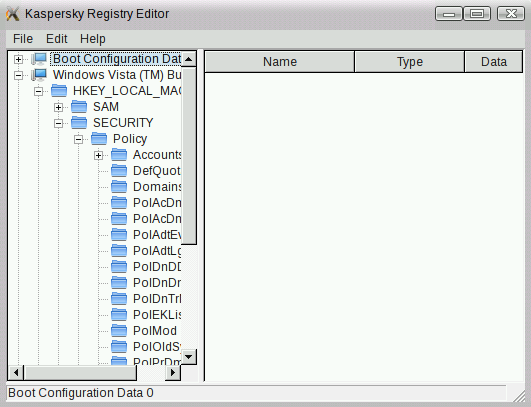Select the Domains key label
Image resolution: width=531 pixels, height=407 pixels.
(157, 187)
